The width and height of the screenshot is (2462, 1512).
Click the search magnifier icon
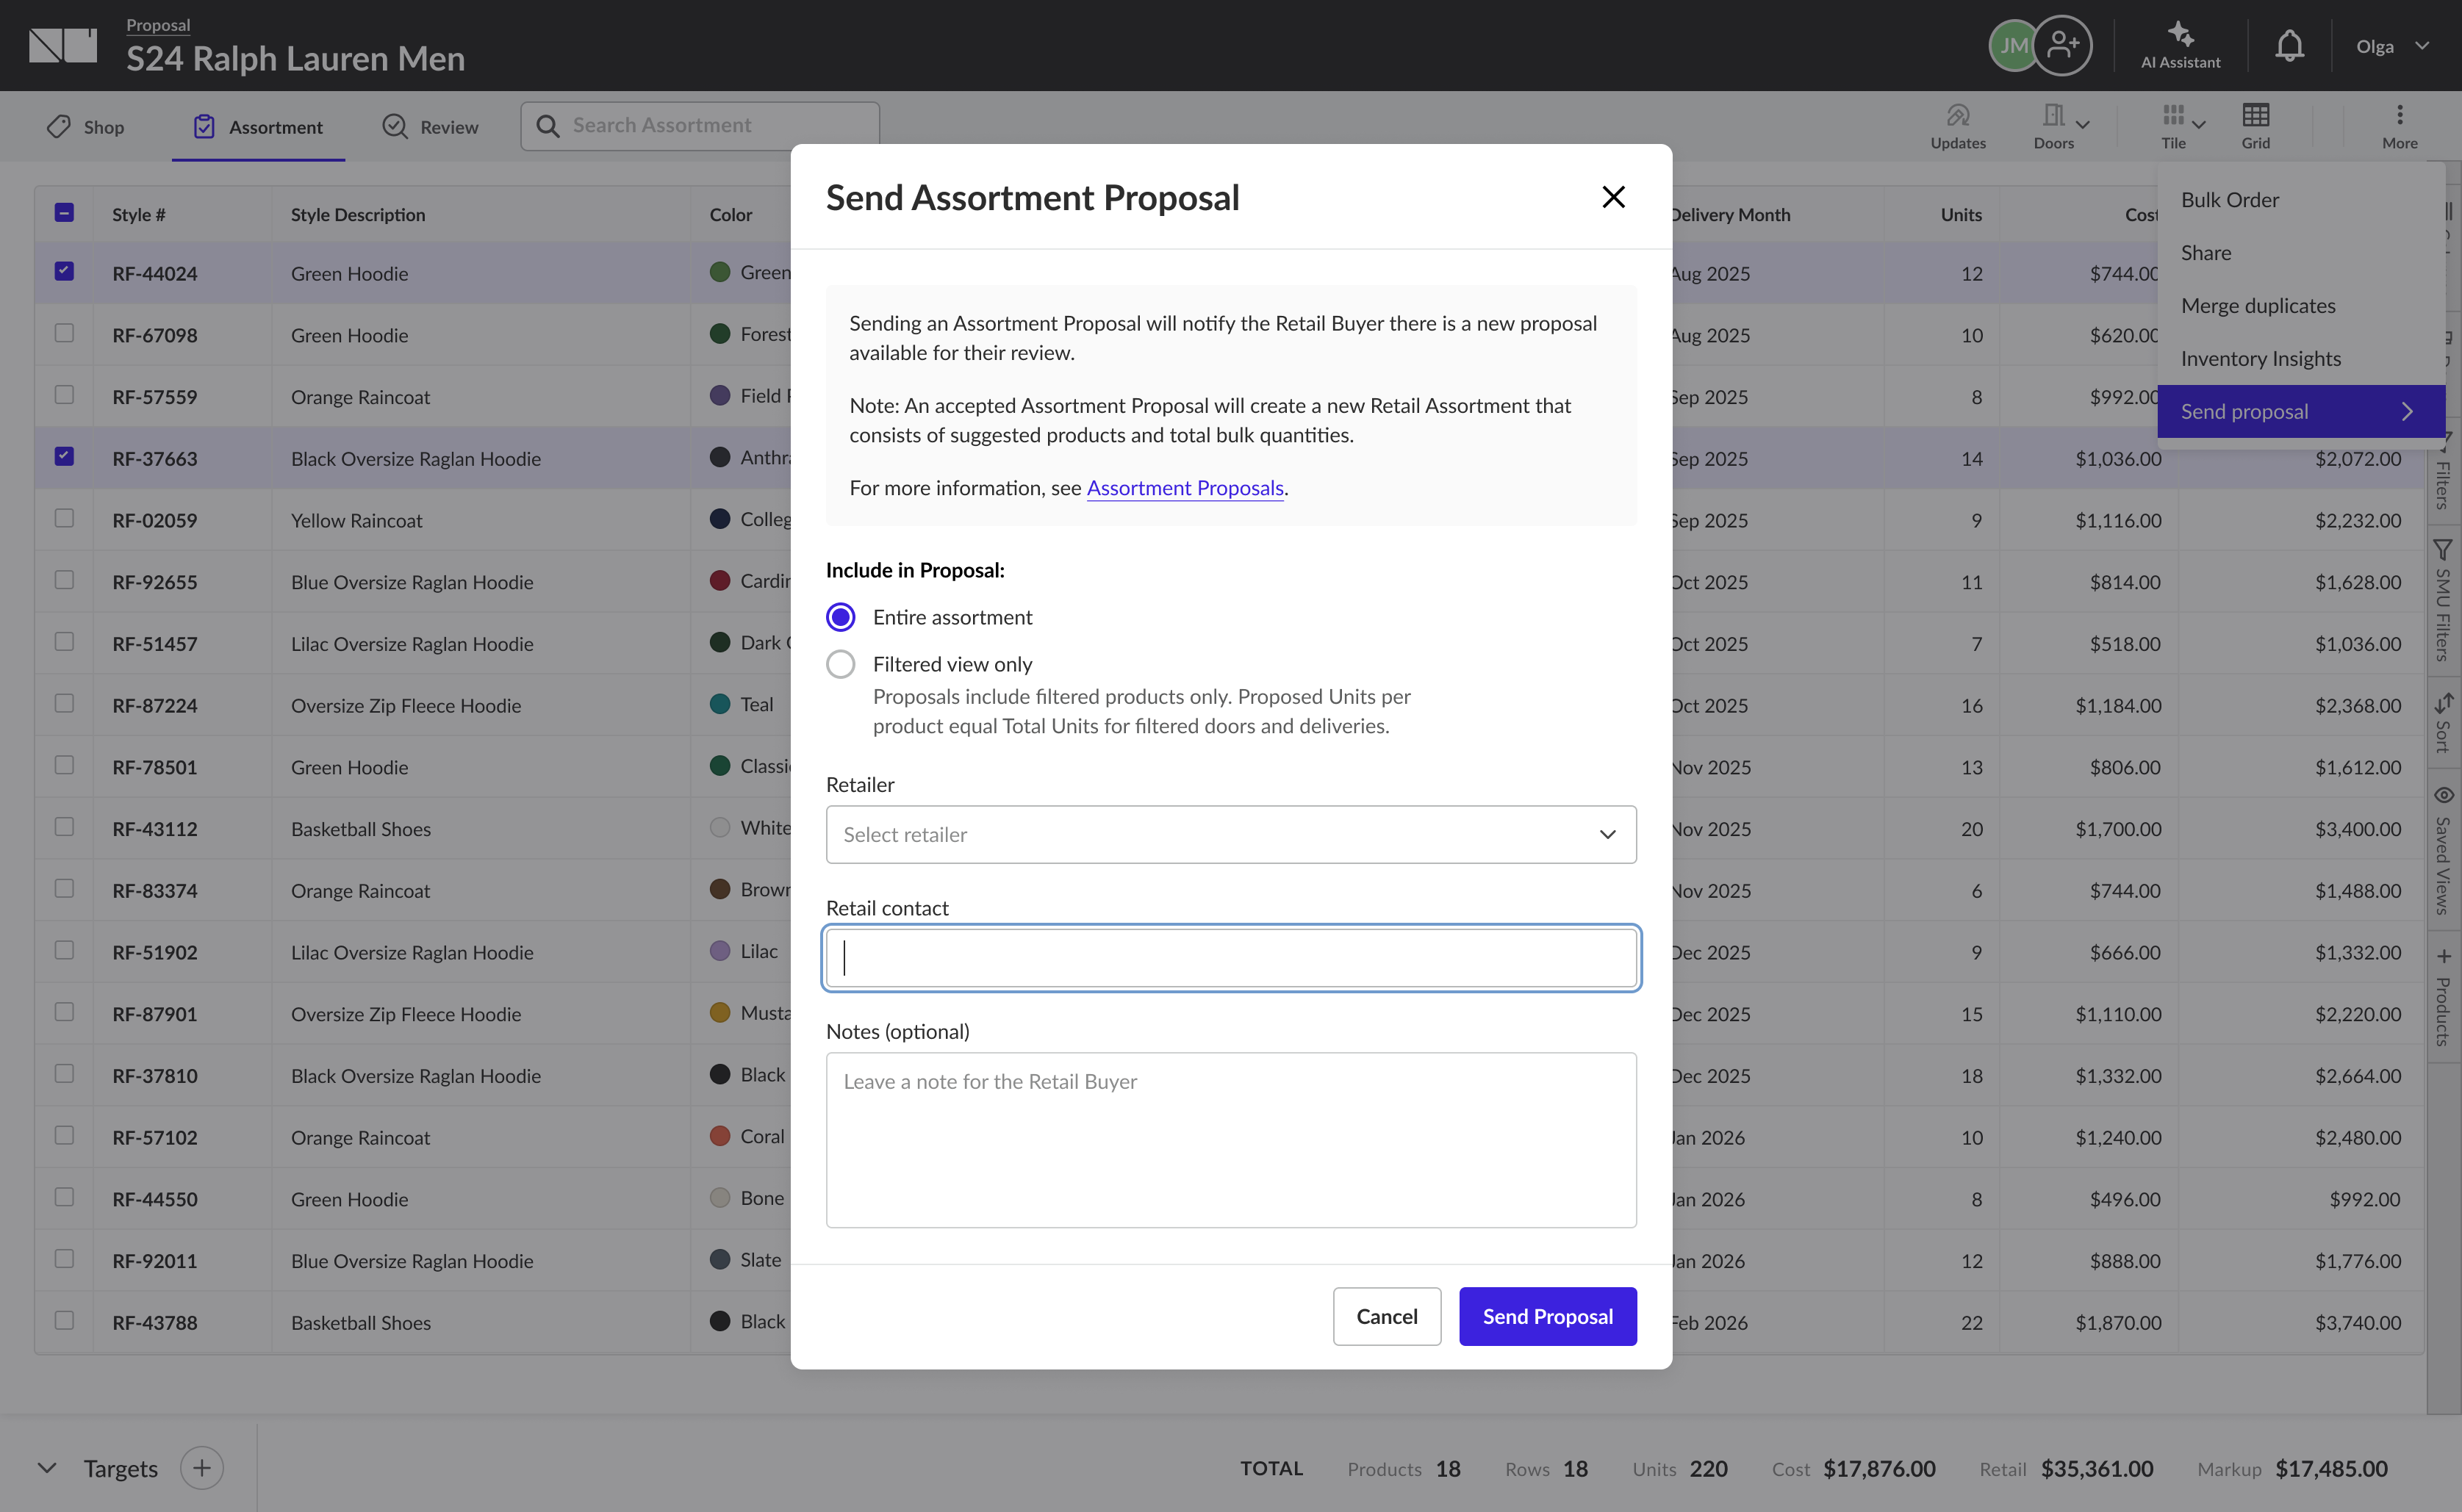click(x=547, y=126)
